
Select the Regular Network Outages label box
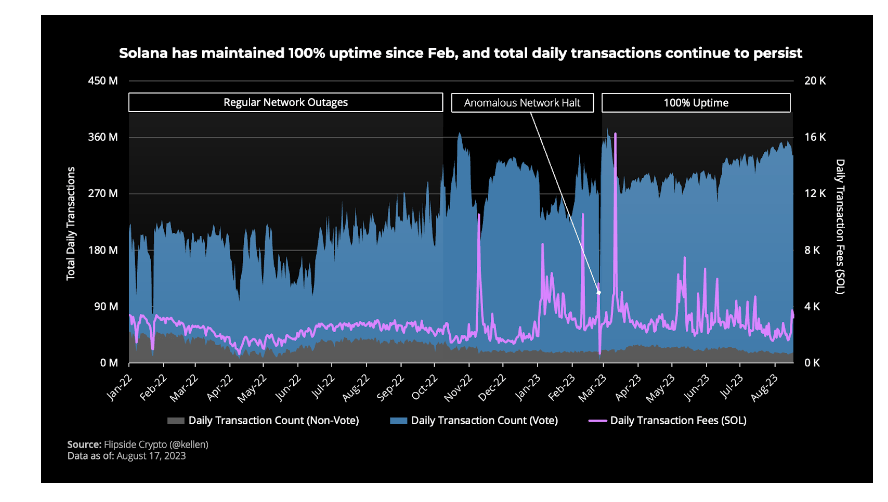click(x=285, y=103)
